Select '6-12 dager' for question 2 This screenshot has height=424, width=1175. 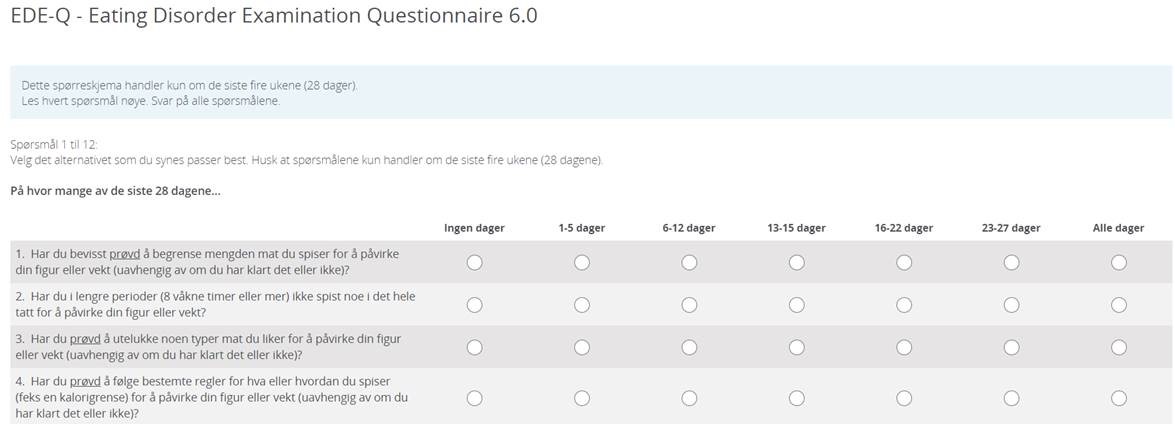[x=689, y=304]
